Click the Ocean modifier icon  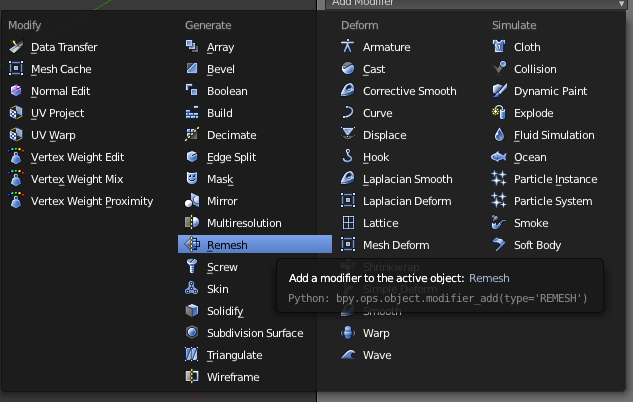pyautogui.click(x=499, y=157)
